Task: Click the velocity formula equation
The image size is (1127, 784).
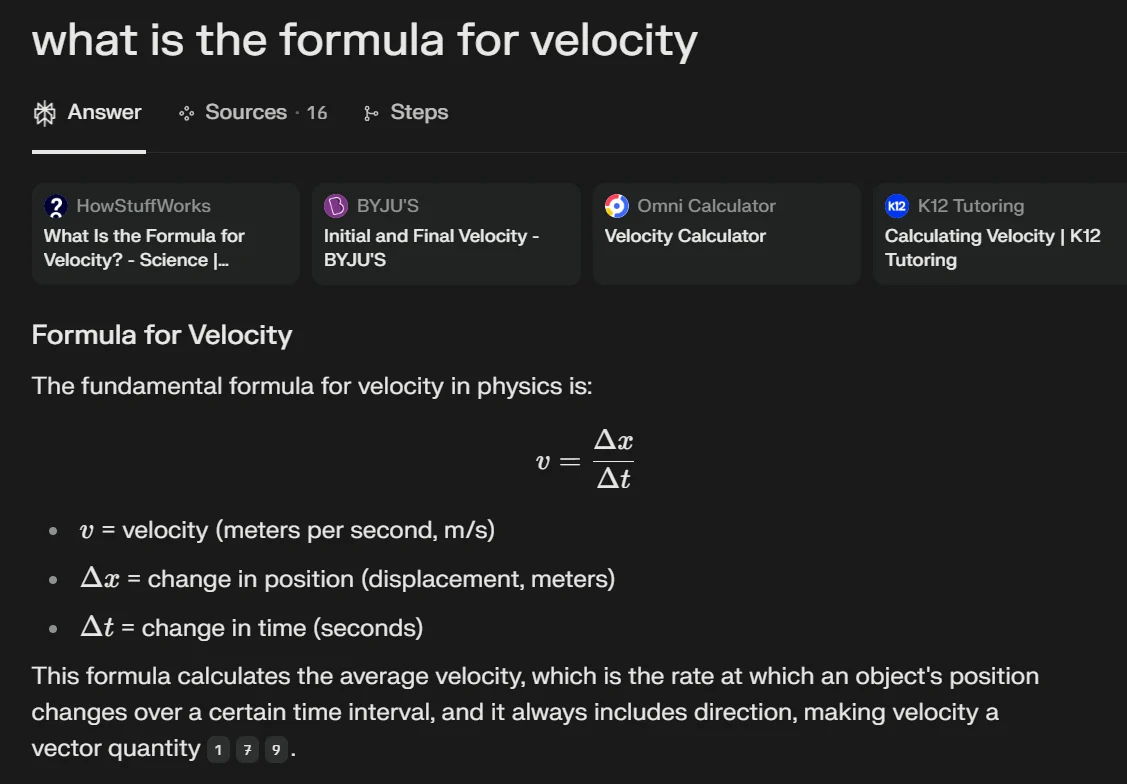Action: pos(585,459)
